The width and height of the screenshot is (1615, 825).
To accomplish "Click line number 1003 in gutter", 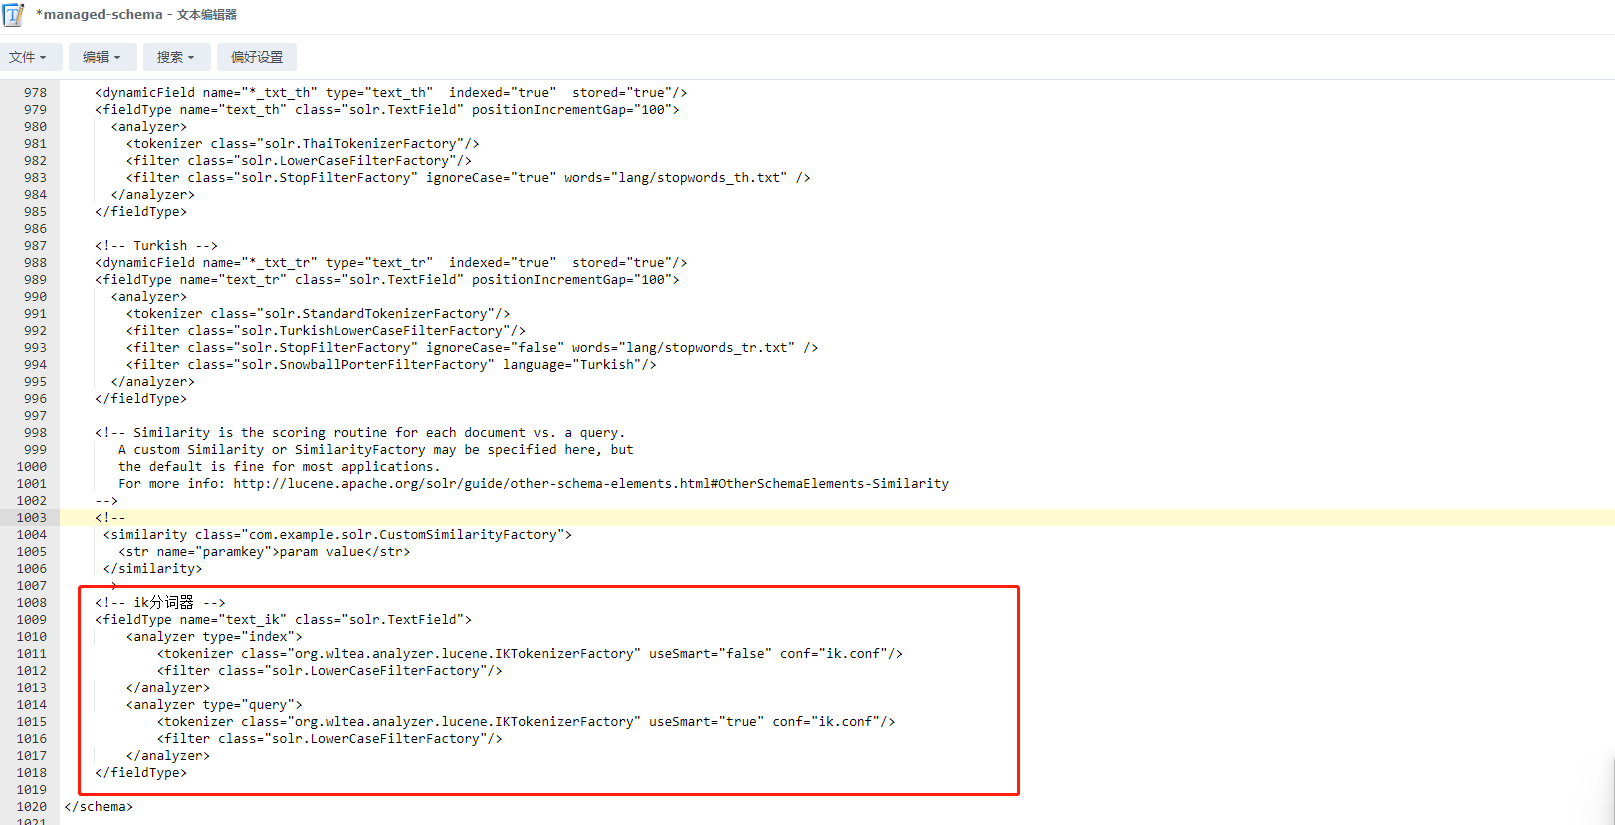I will (x=31, y=518).
